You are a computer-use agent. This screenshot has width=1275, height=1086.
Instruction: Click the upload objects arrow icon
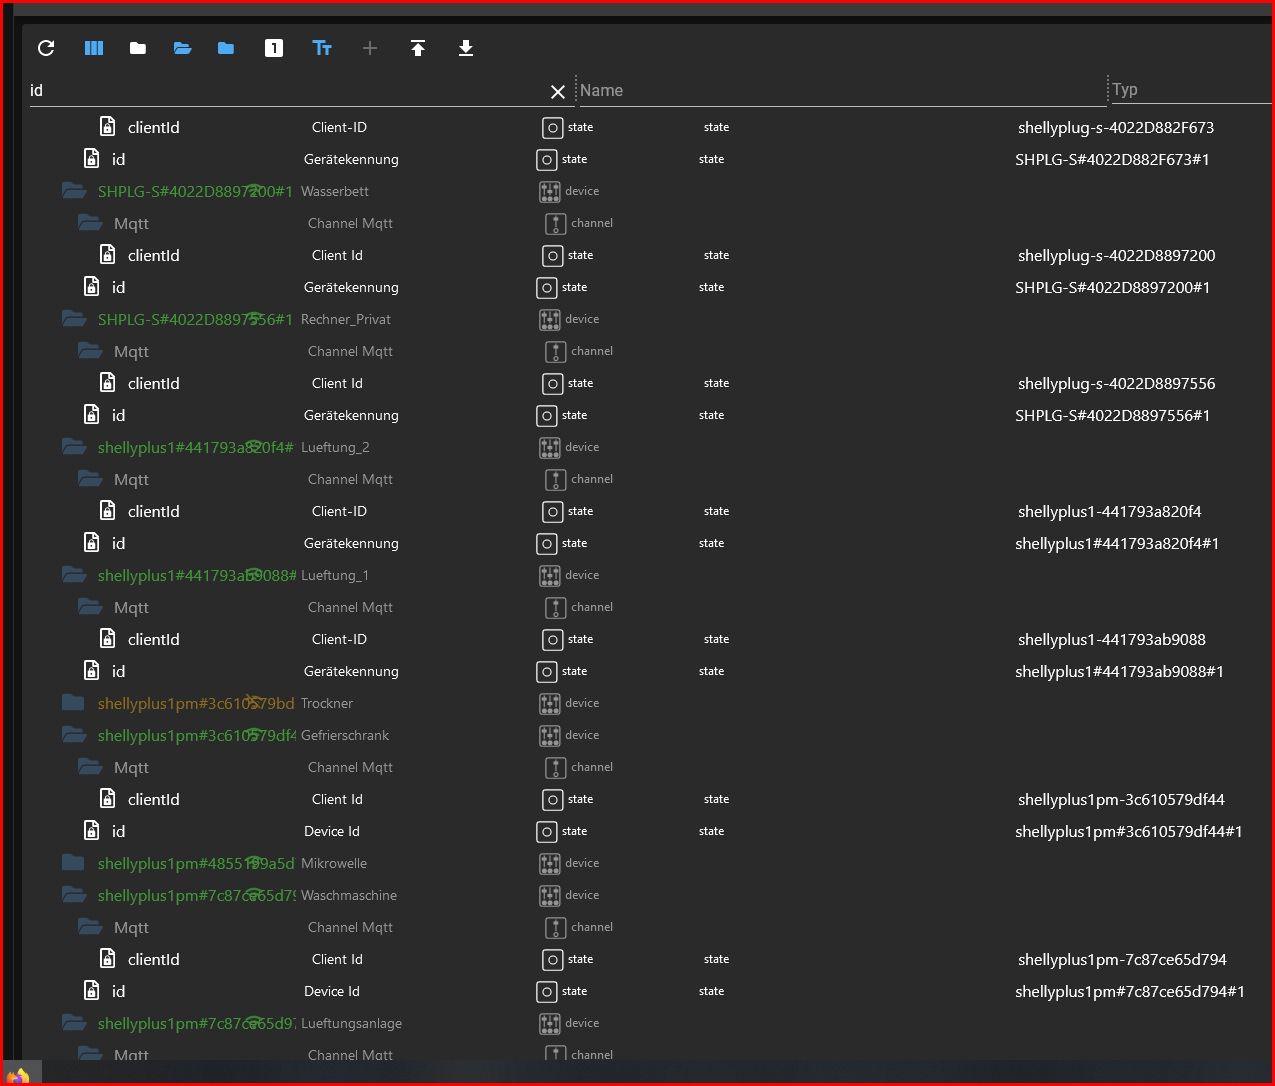coord(418,48)
